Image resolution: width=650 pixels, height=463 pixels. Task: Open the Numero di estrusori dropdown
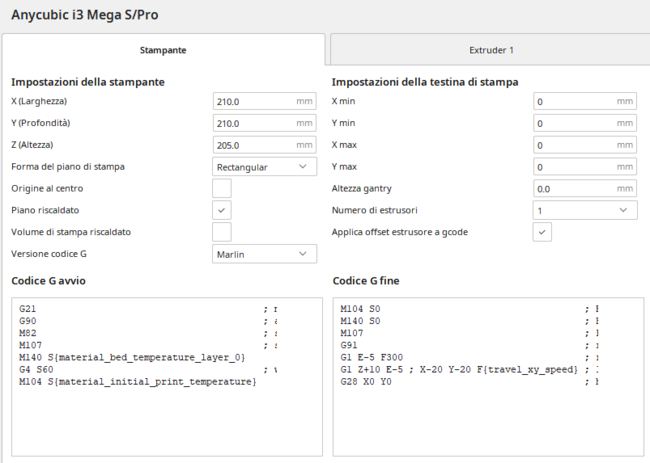point(584,210)
